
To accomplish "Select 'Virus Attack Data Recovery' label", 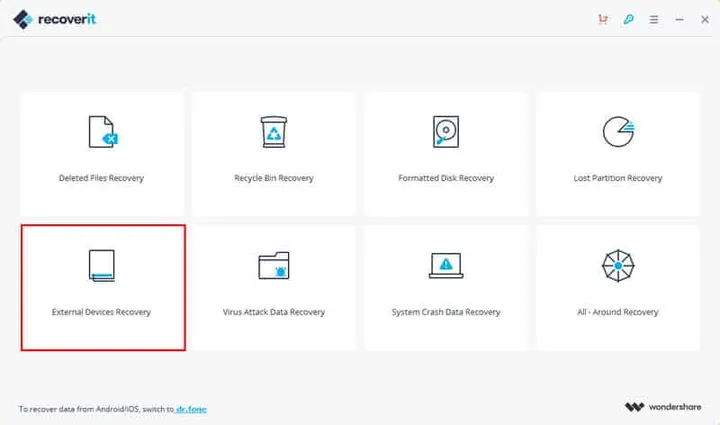I will [274, 312].
